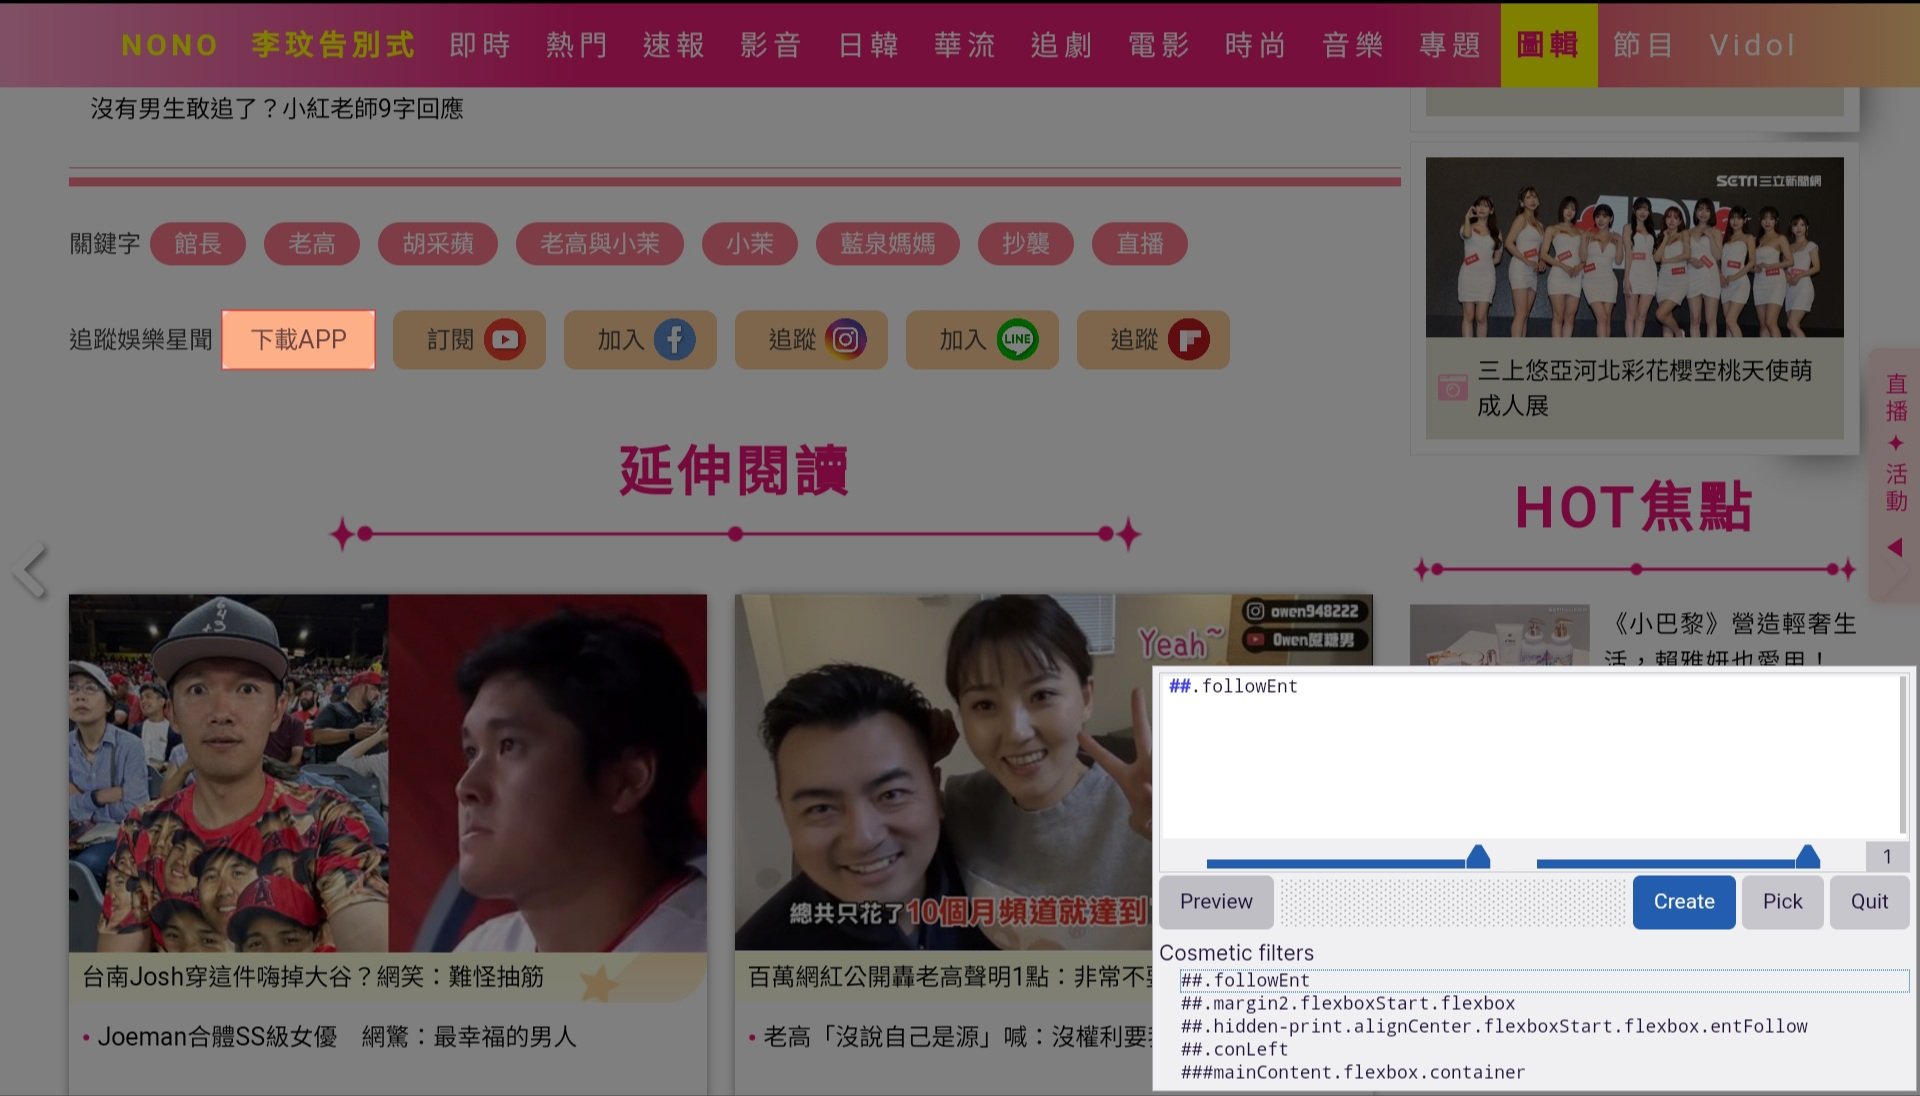The height and width of the screenshot is (1096, 1920).
Task: Click the filter text input area
Action: [1530, 755]
